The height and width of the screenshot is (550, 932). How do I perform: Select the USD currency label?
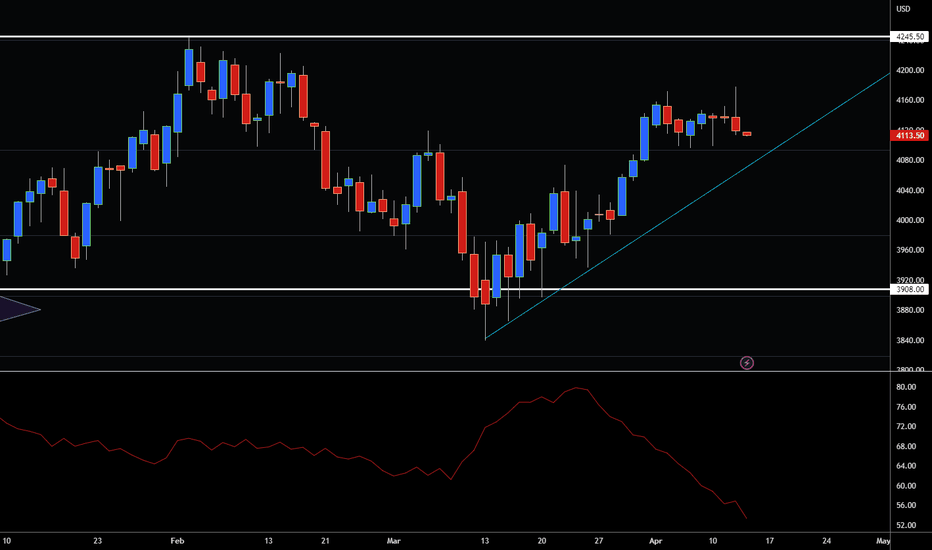tap(903, 9)
